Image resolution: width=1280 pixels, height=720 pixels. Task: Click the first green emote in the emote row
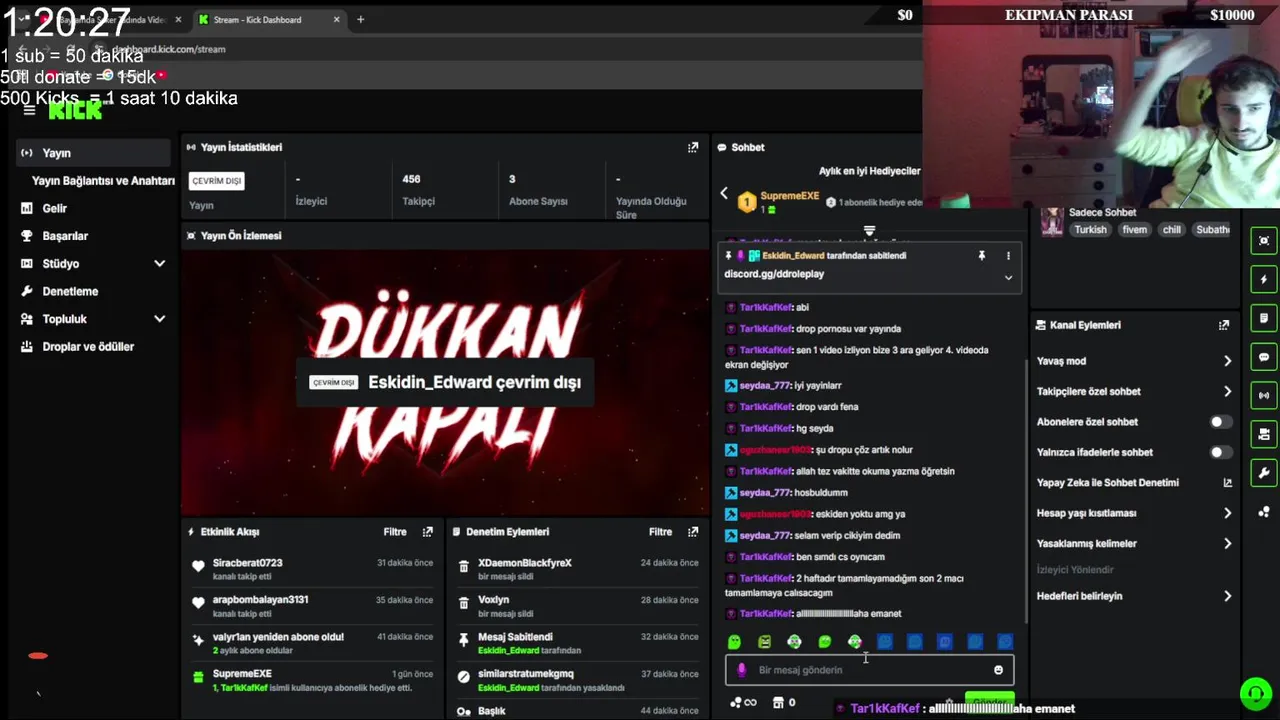coord(734,642)
